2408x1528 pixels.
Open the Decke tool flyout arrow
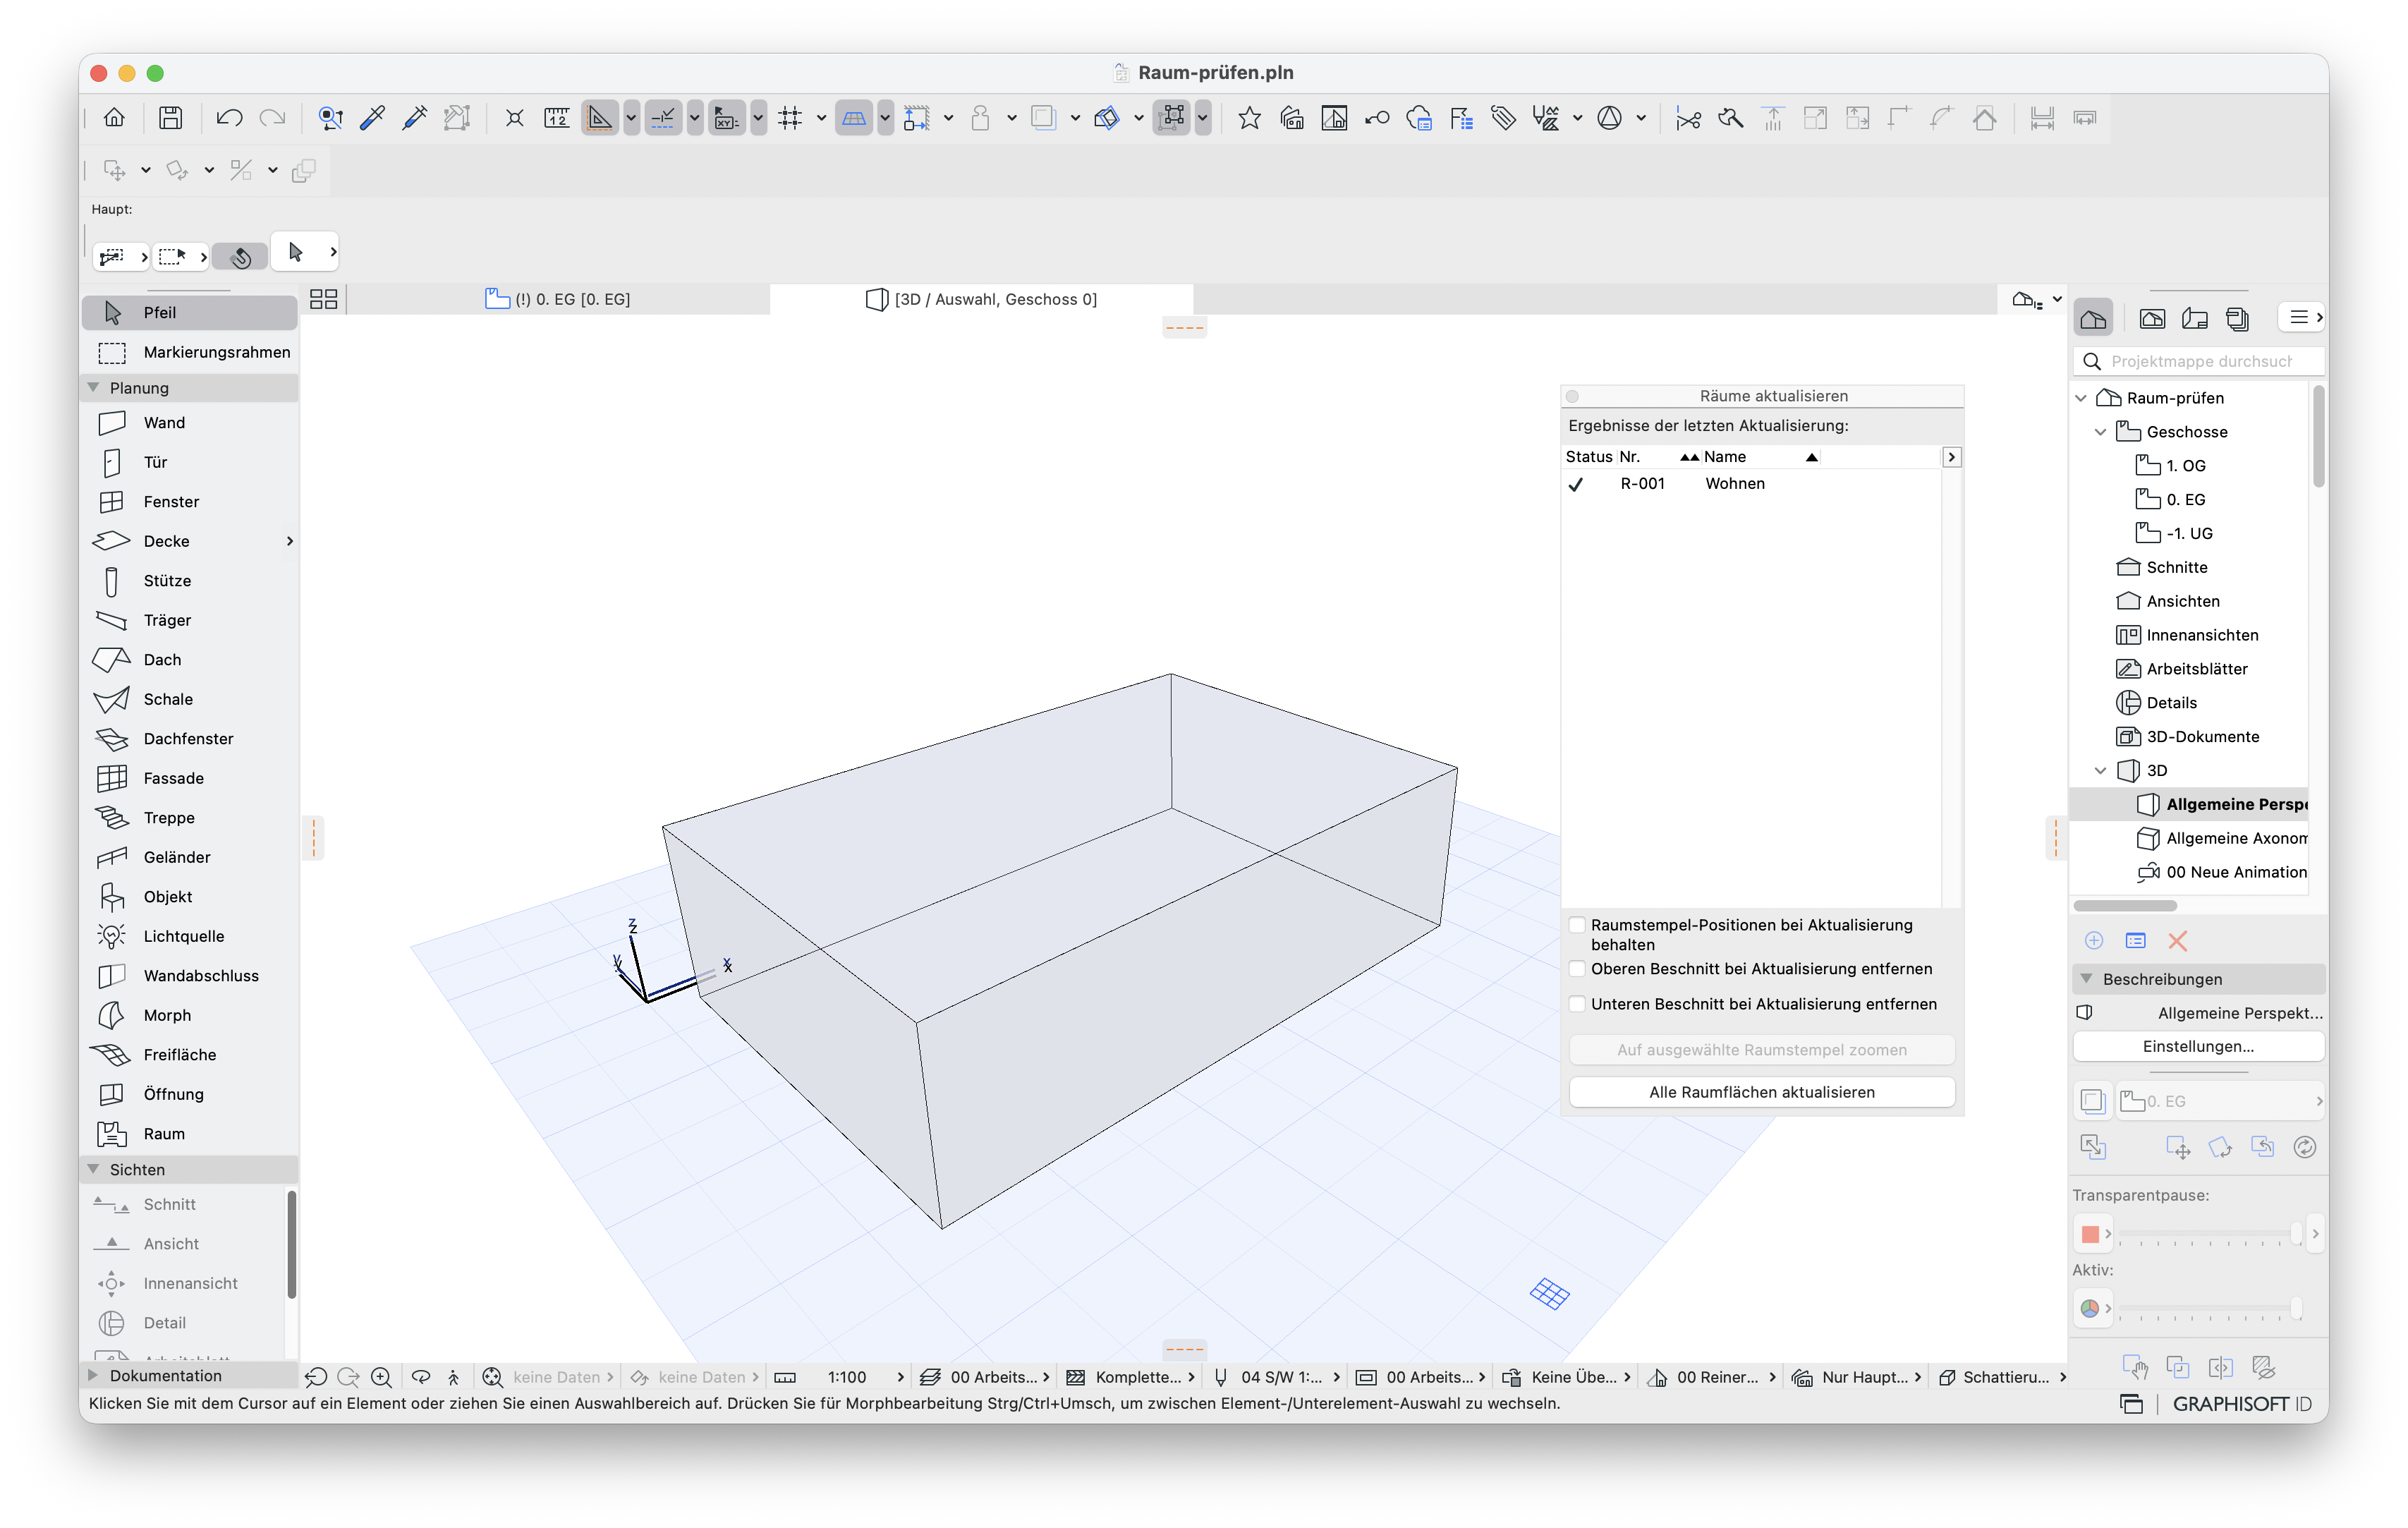(290, 541)
